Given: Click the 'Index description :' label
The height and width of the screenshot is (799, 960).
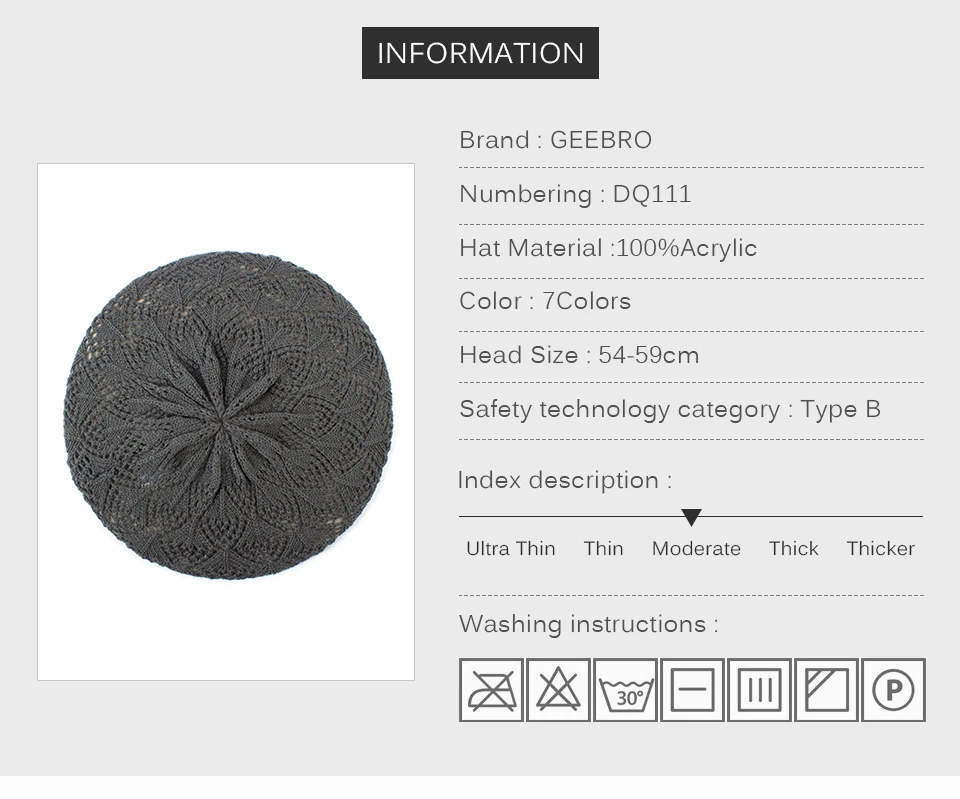Looking at the screenshot, I should (x=564, y=480).
